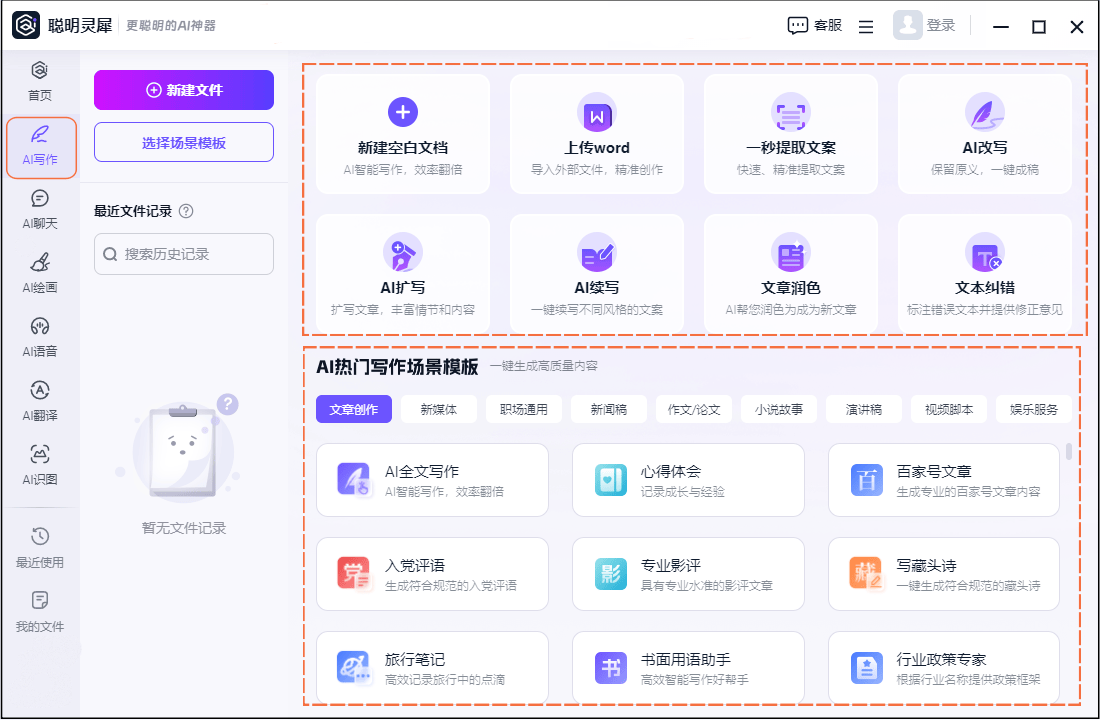Switch to the 新媒体 tab
Viewport: 1100px width, 720px height.
(x=438, y=409)
